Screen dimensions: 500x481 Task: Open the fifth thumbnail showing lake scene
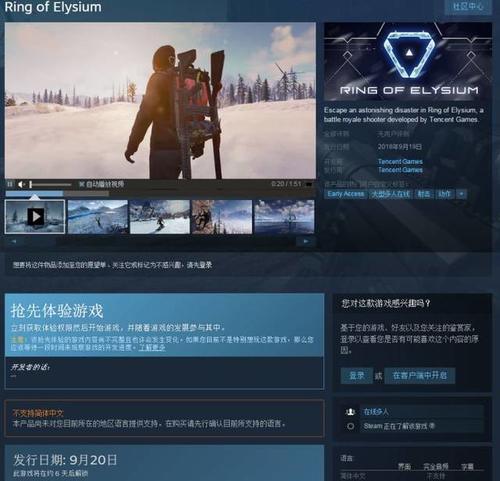coord(284,217)
